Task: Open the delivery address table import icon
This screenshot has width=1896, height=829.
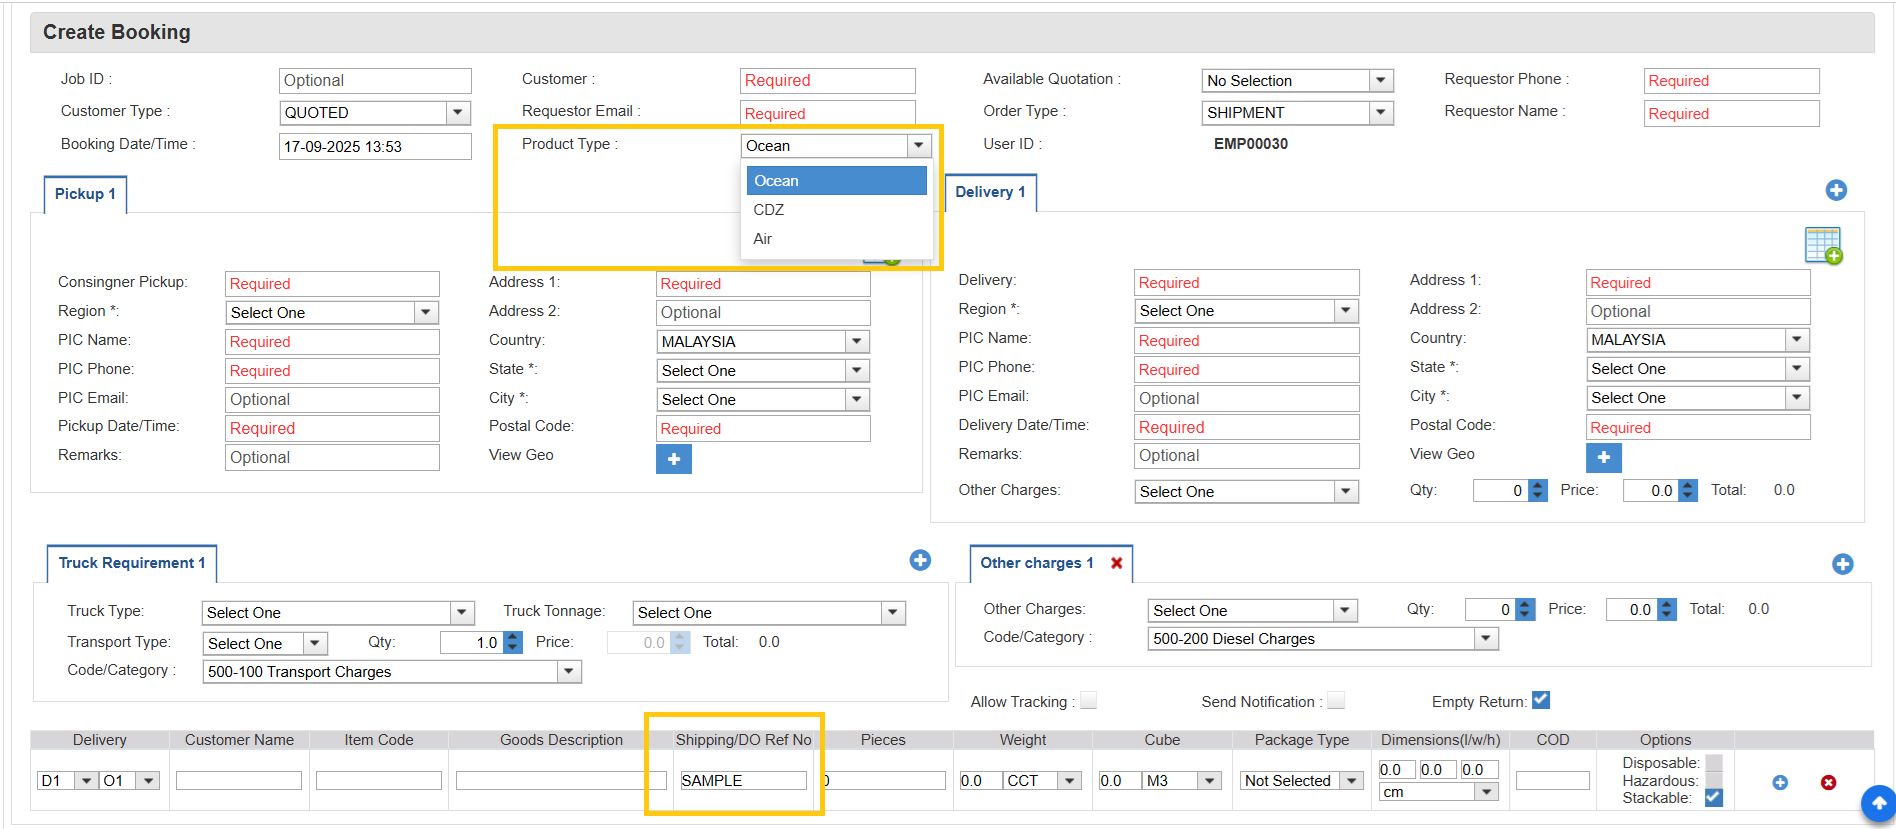Action: coord(1823,245)
